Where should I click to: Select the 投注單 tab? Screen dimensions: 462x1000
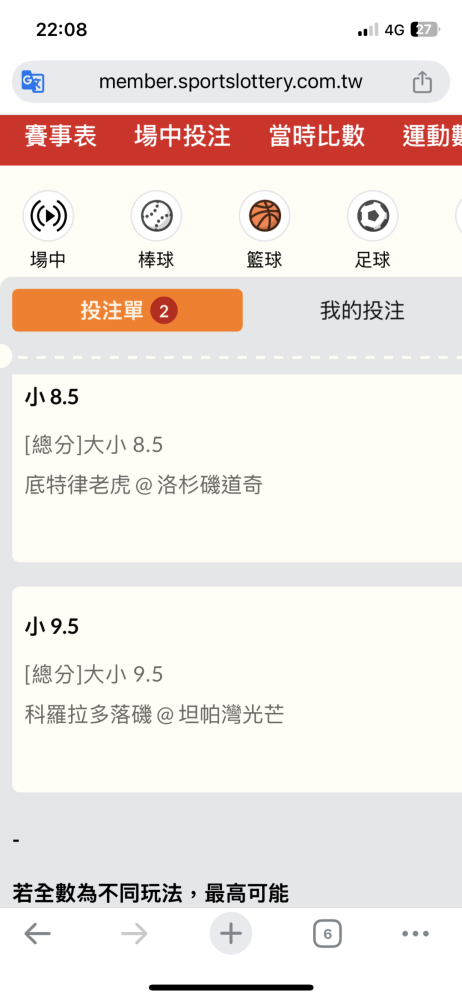[128, 311]
